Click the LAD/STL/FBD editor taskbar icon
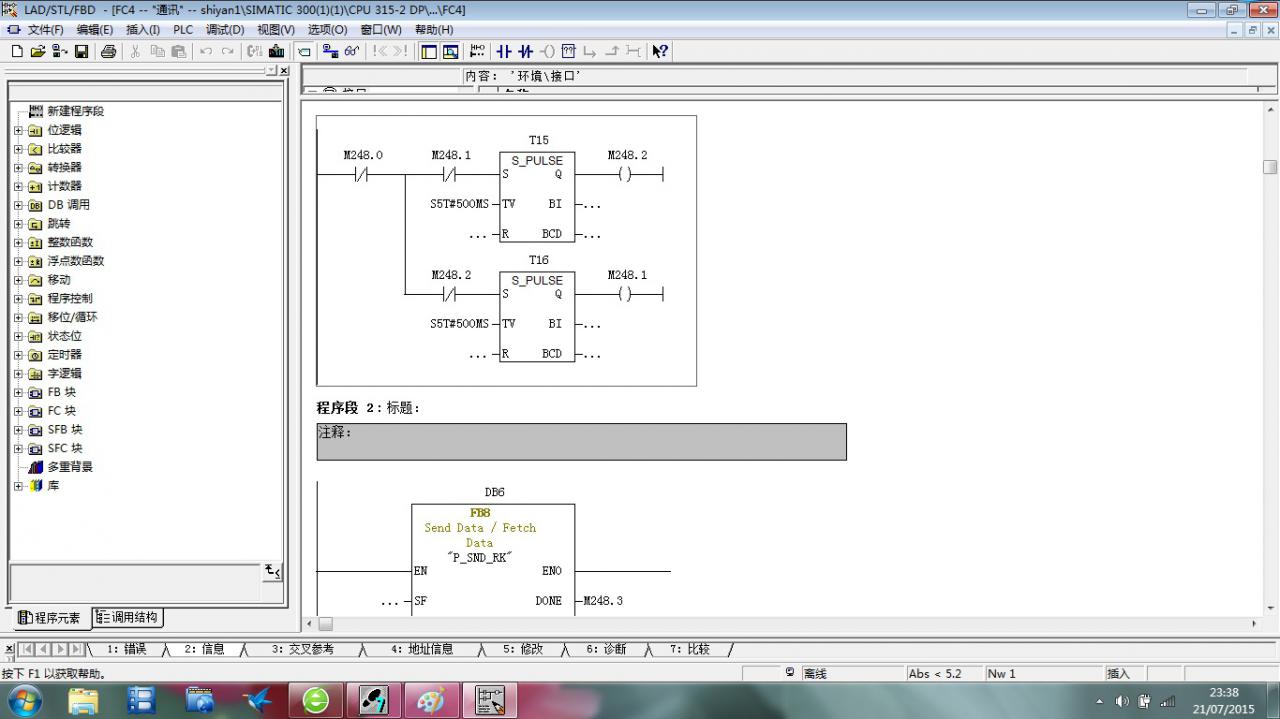1280x719 pixels. [x=489, y=700]
